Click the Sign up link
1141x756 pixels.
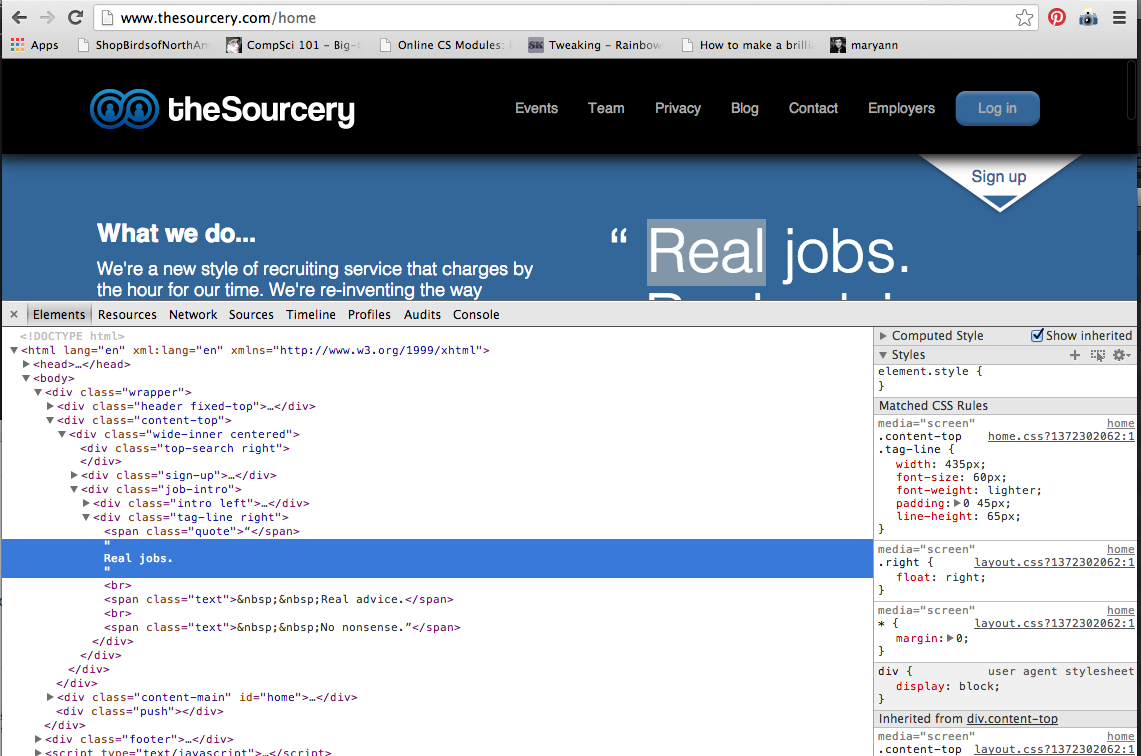click(x=998, y=177)
